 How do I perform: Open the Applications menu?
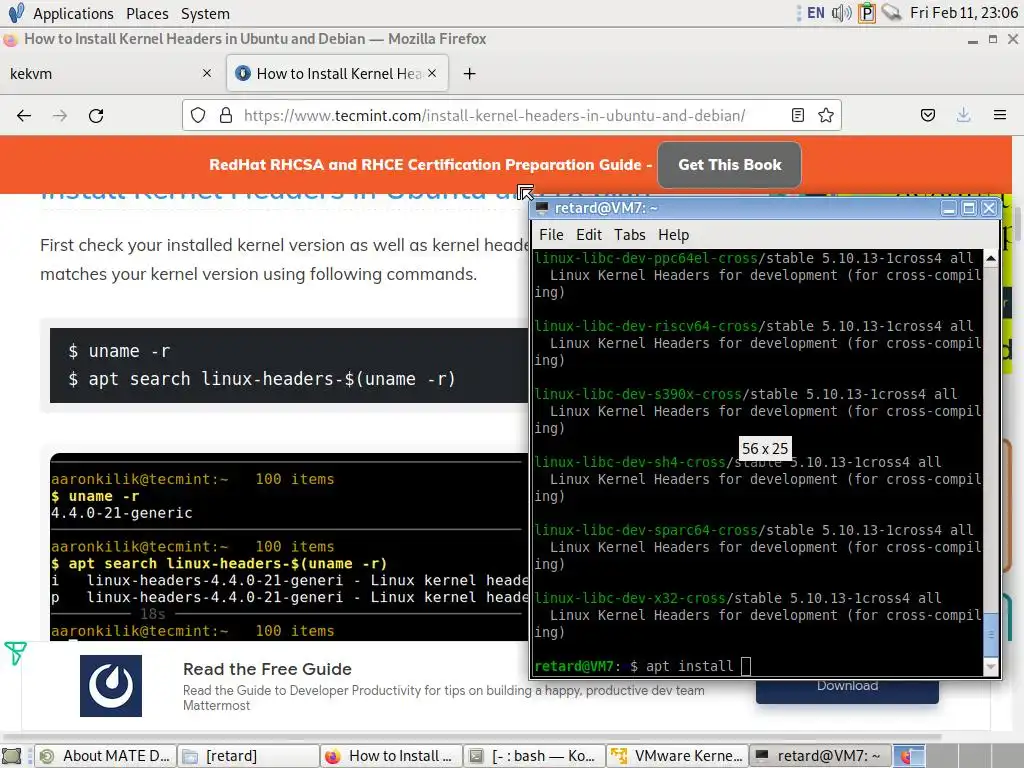tap(73, 13)
